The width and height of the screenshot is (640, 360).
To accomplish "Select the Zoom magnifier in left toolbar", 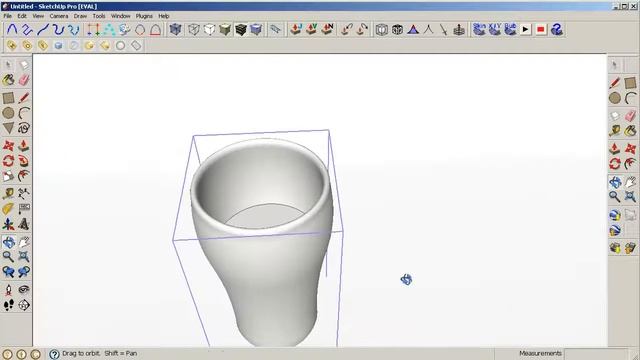I will [8, 256].
